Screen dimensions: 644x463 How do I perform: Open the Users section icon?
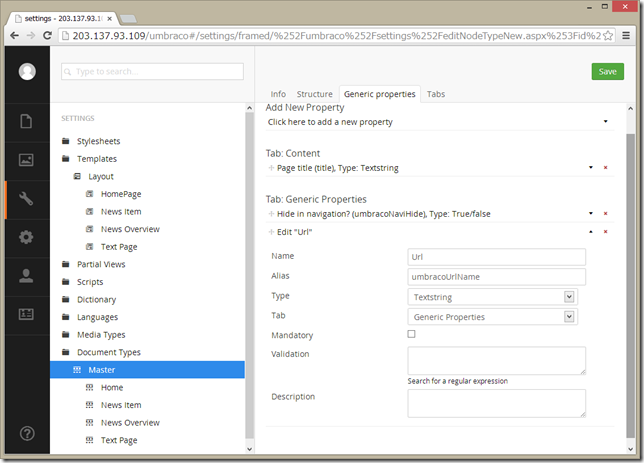pos(26,276)
